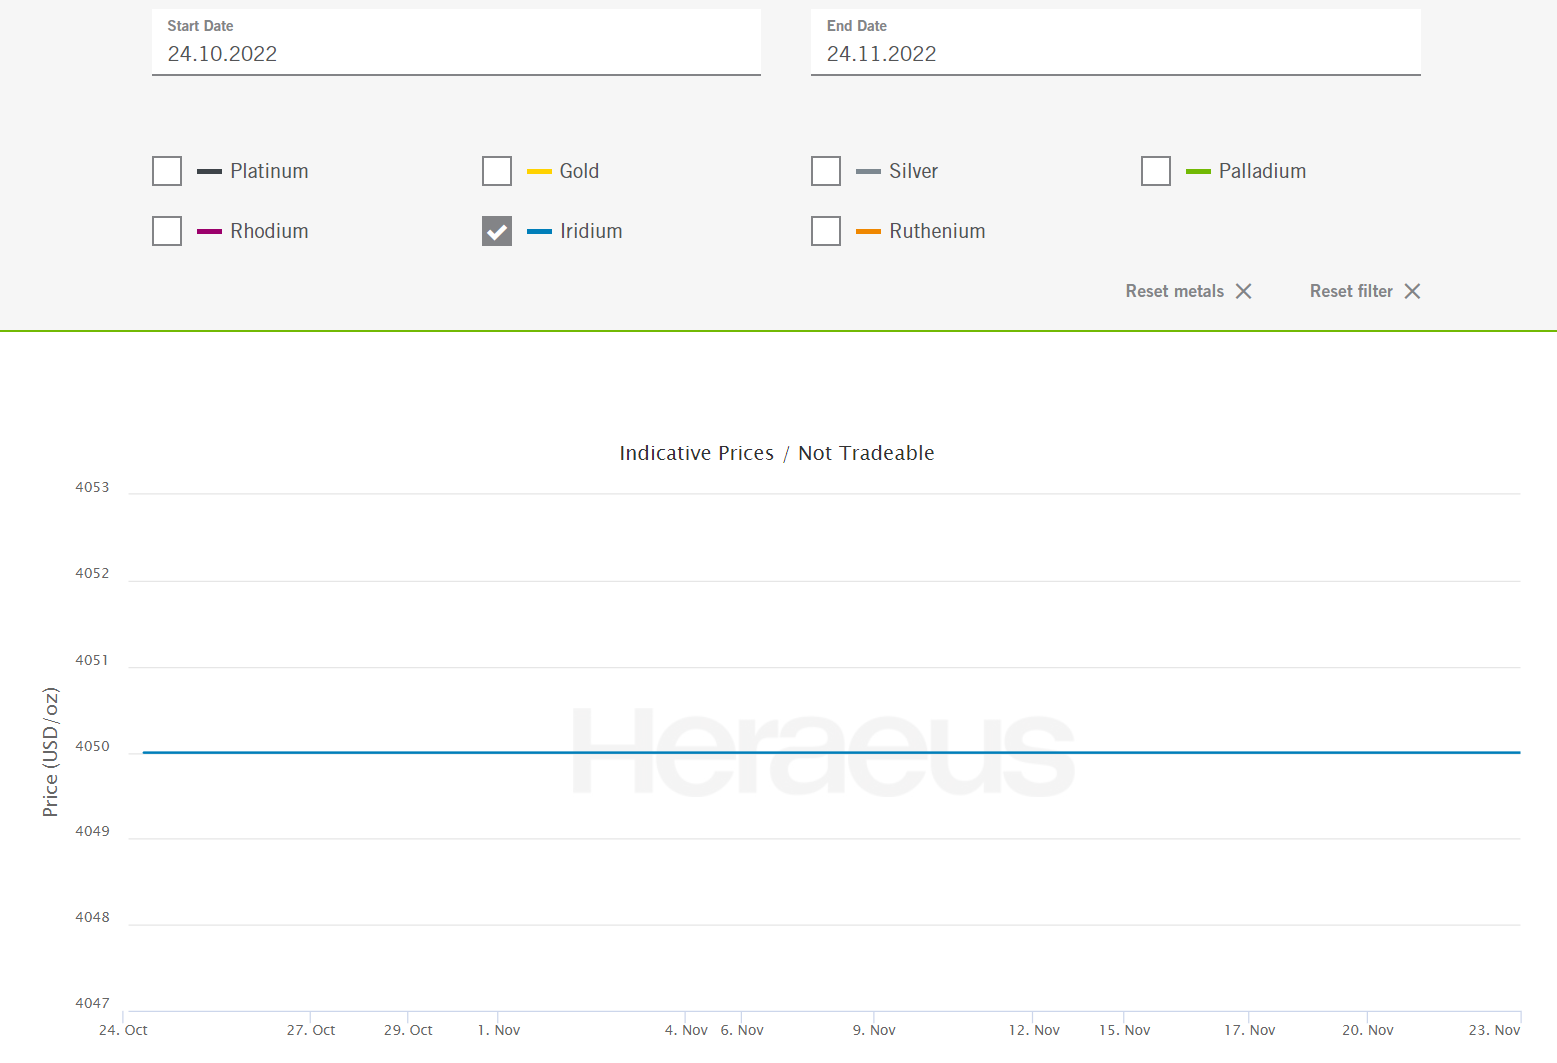Tick the Gold metal checkbox
Screen dimensions: 1557x1063
pos(497,171)
